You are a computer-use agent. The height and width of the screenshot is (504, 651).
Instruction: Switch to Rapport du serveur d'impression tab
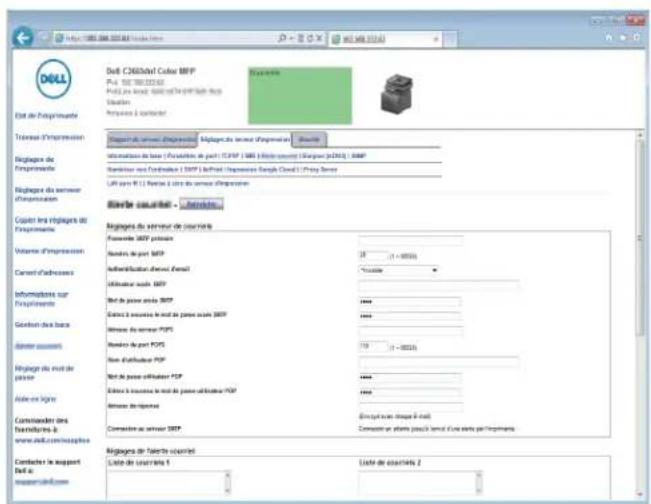tap(152, 140)
